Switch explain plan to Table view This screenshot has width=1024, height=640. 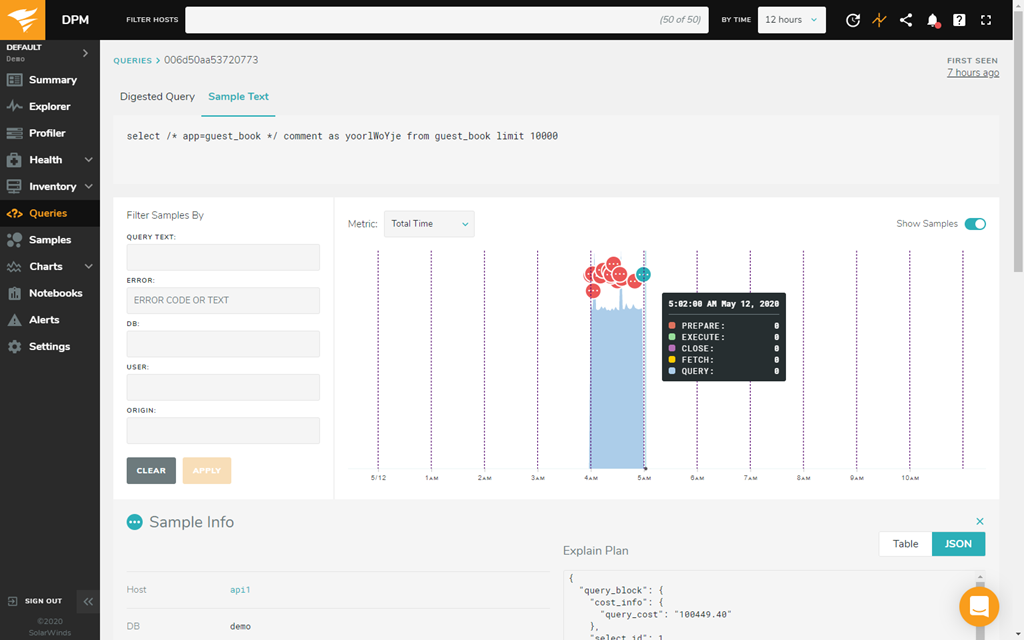point(905,544)
